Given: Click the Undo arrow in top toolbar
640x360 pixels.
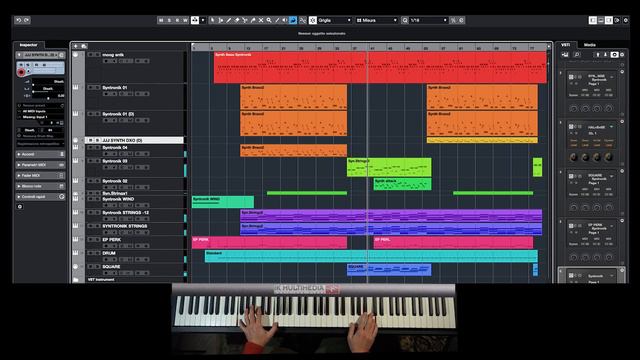Looking at the screenshot, I should [18, 20].
